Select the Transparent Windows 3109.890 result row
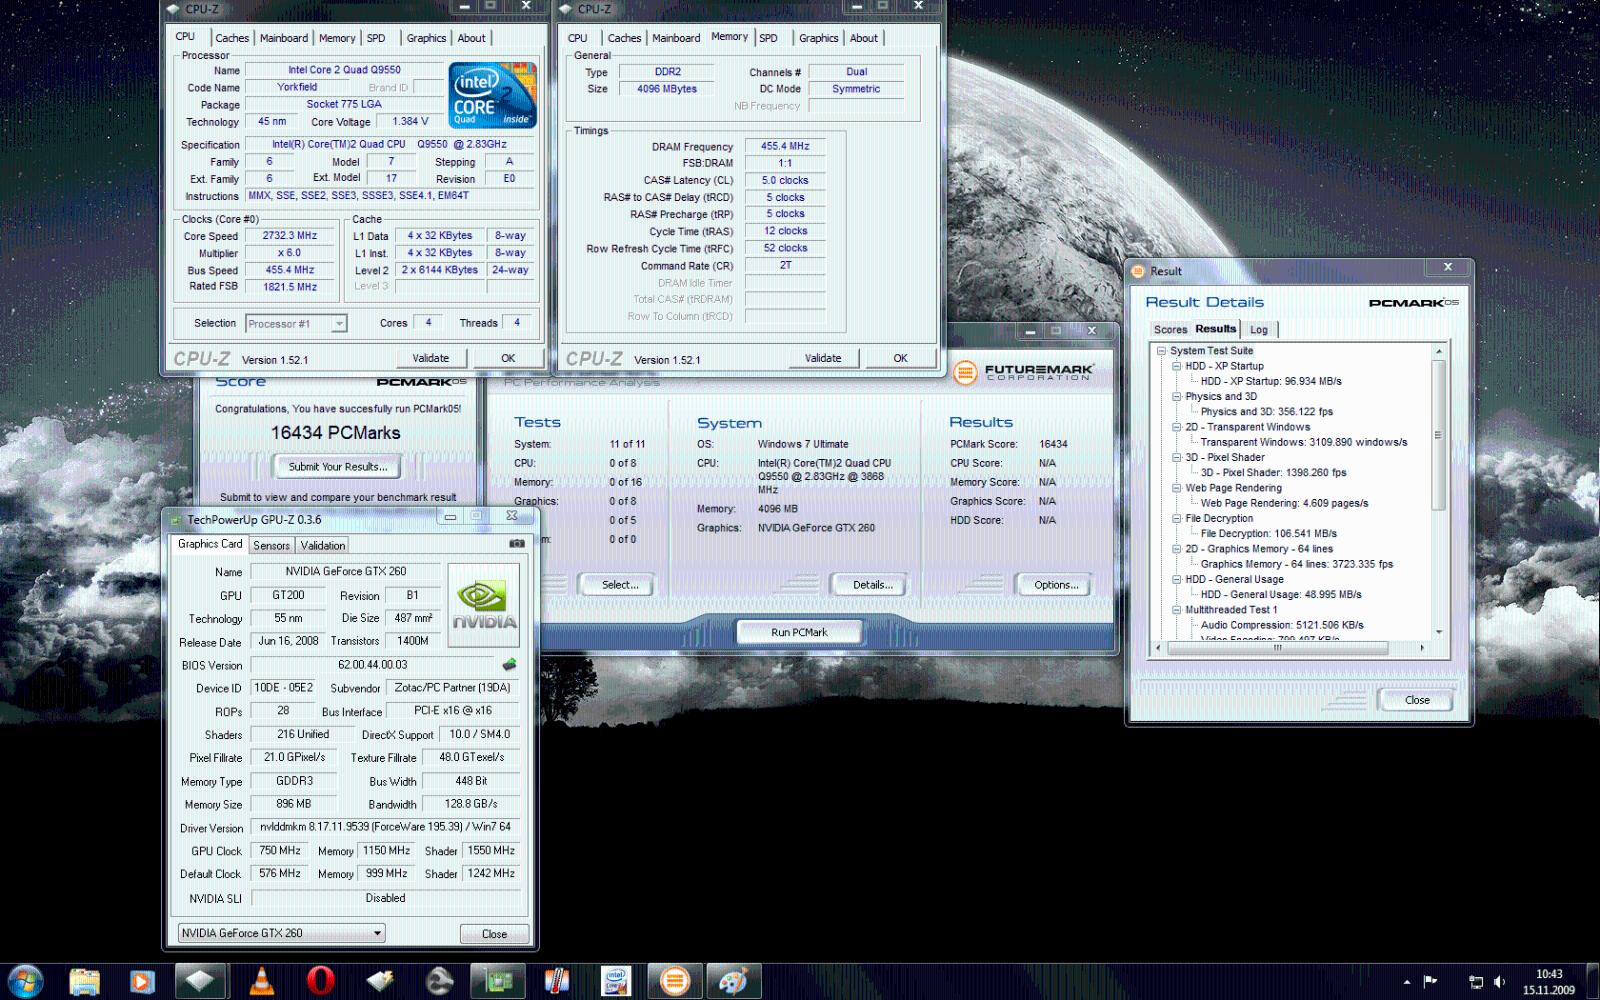This screenshot has height=1000, width=1600. [x=1303, y=442]
